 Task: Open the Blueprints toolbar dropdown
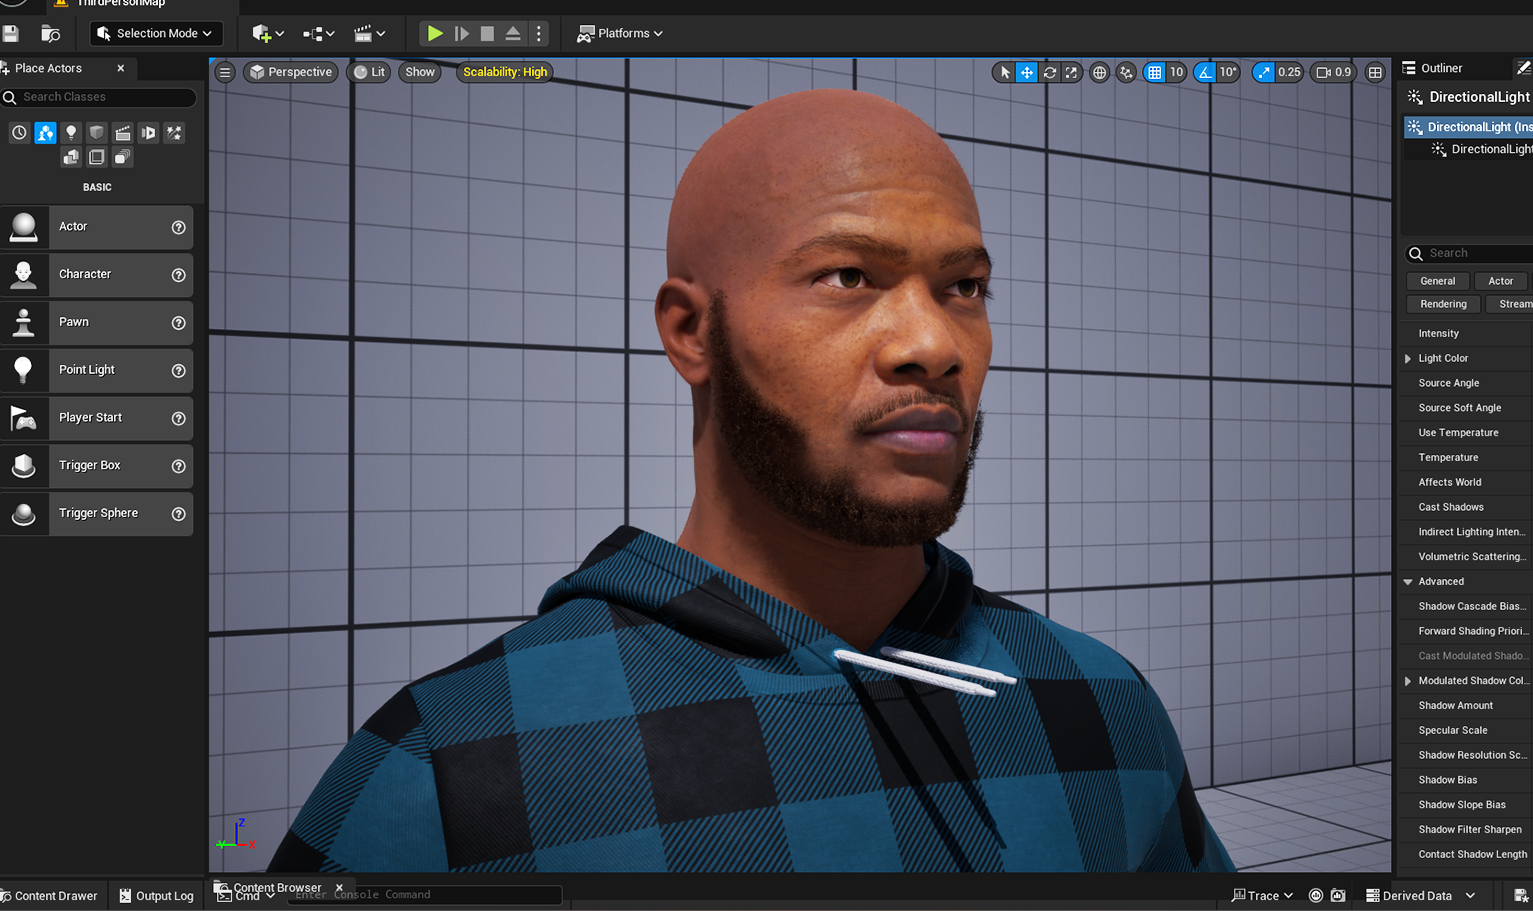[x=318, y=33]
